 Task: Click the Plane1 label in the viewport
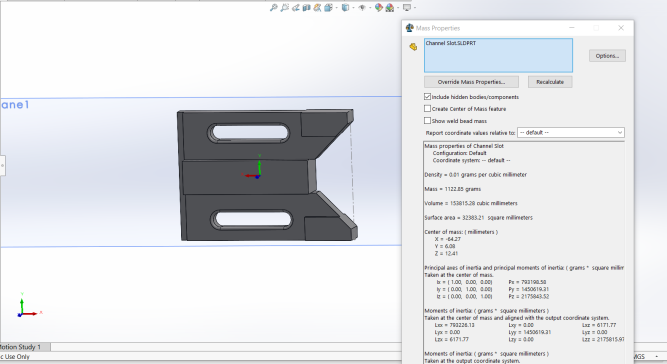[15, 105]
